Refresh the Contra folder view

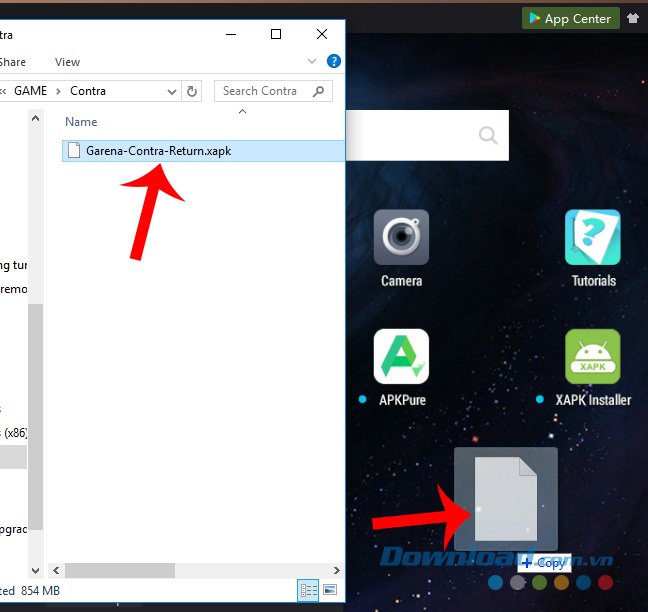(x=192, y=91)
